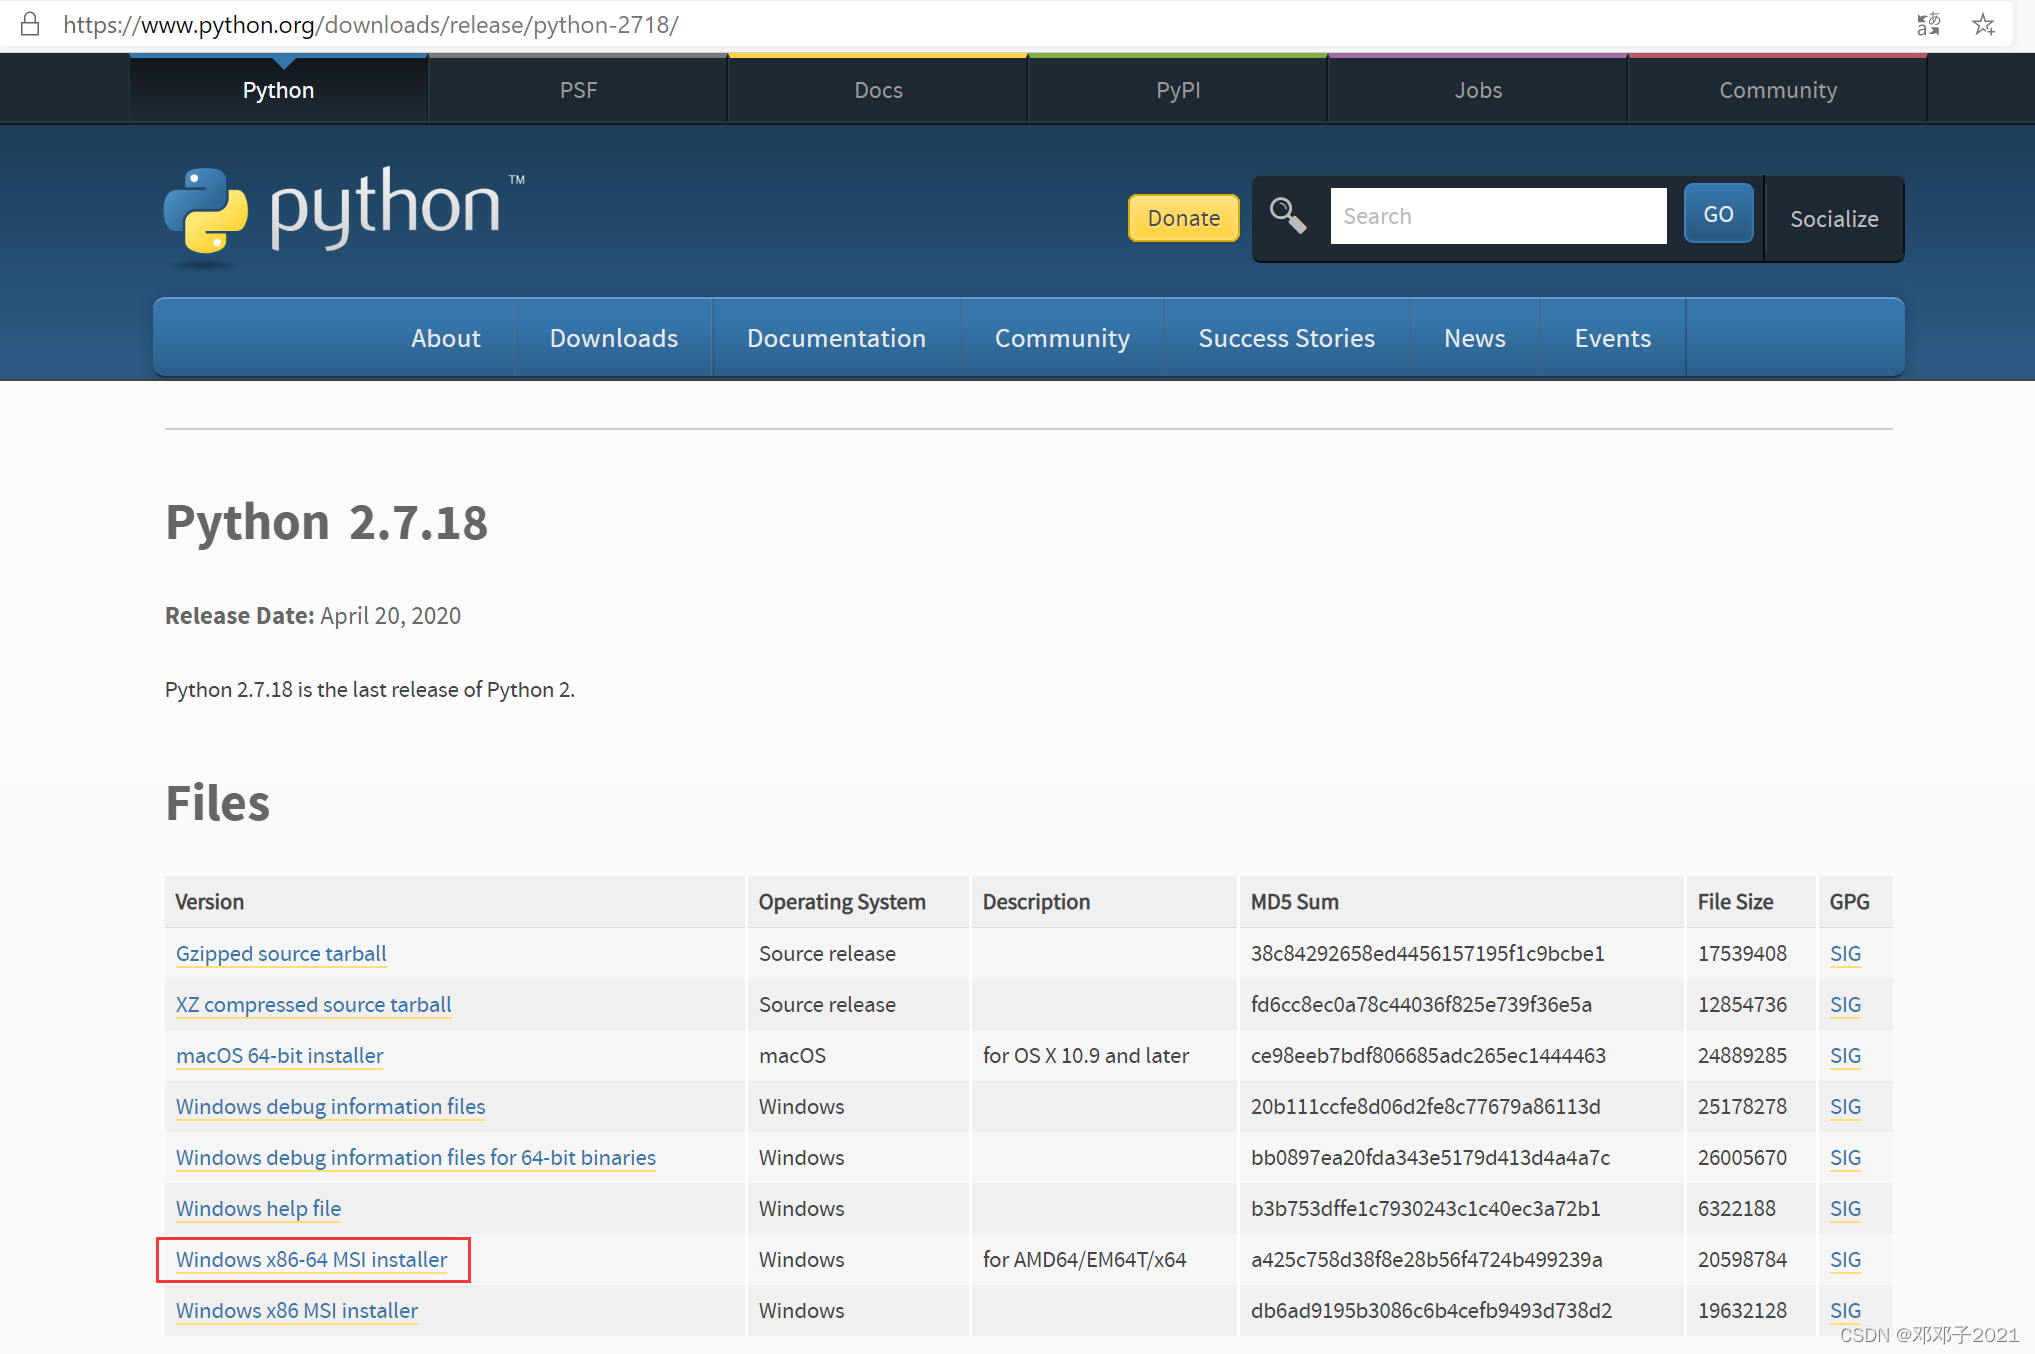Open the Success Stories menu item
The width and height of the screenshot is (2035, 1354).
pos(1286,338)
